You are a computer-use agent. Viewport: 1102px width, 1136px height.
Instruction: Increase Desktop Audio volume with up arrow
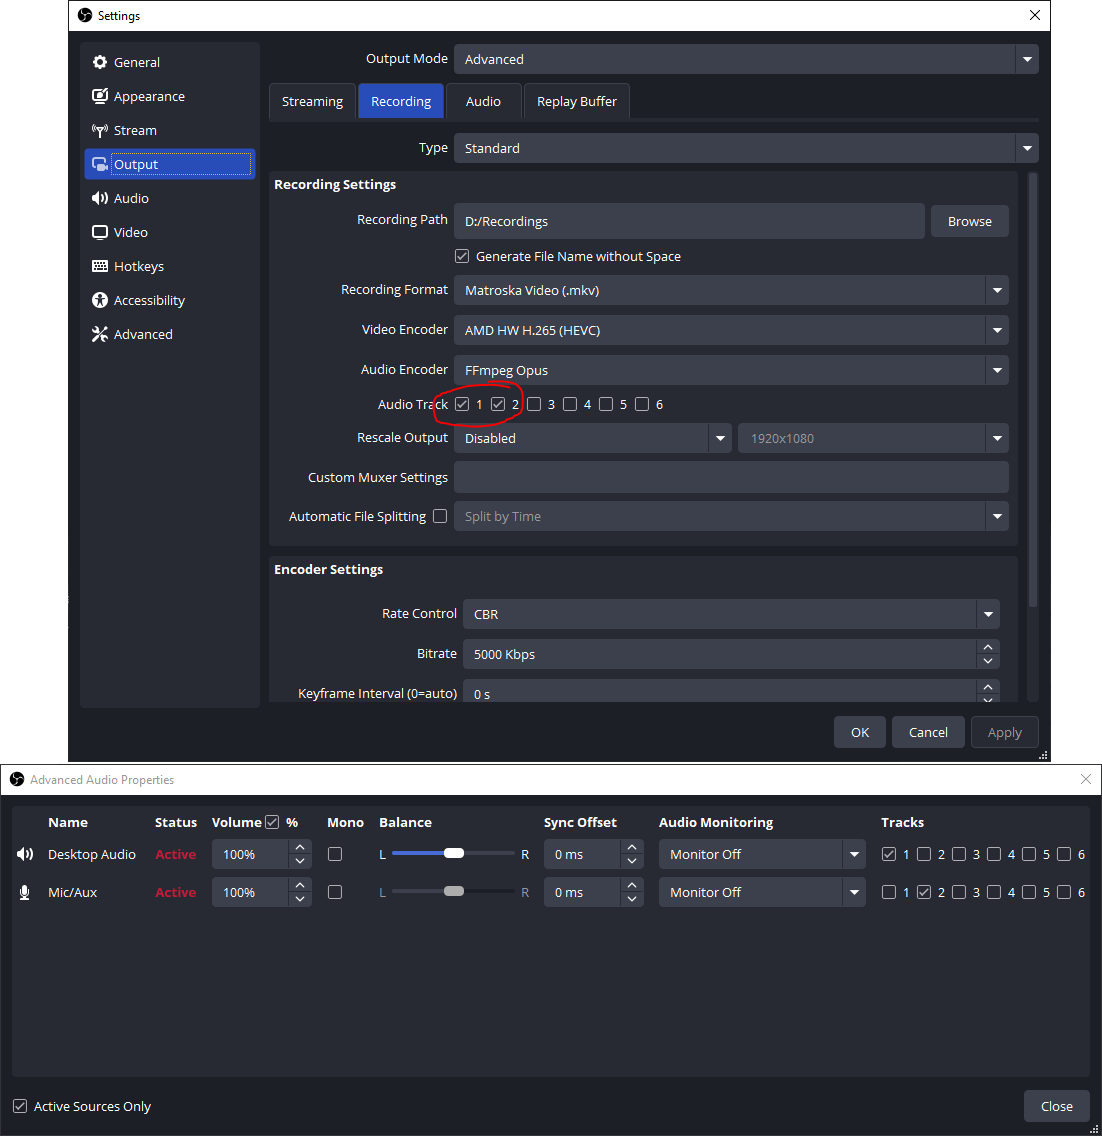301,847
